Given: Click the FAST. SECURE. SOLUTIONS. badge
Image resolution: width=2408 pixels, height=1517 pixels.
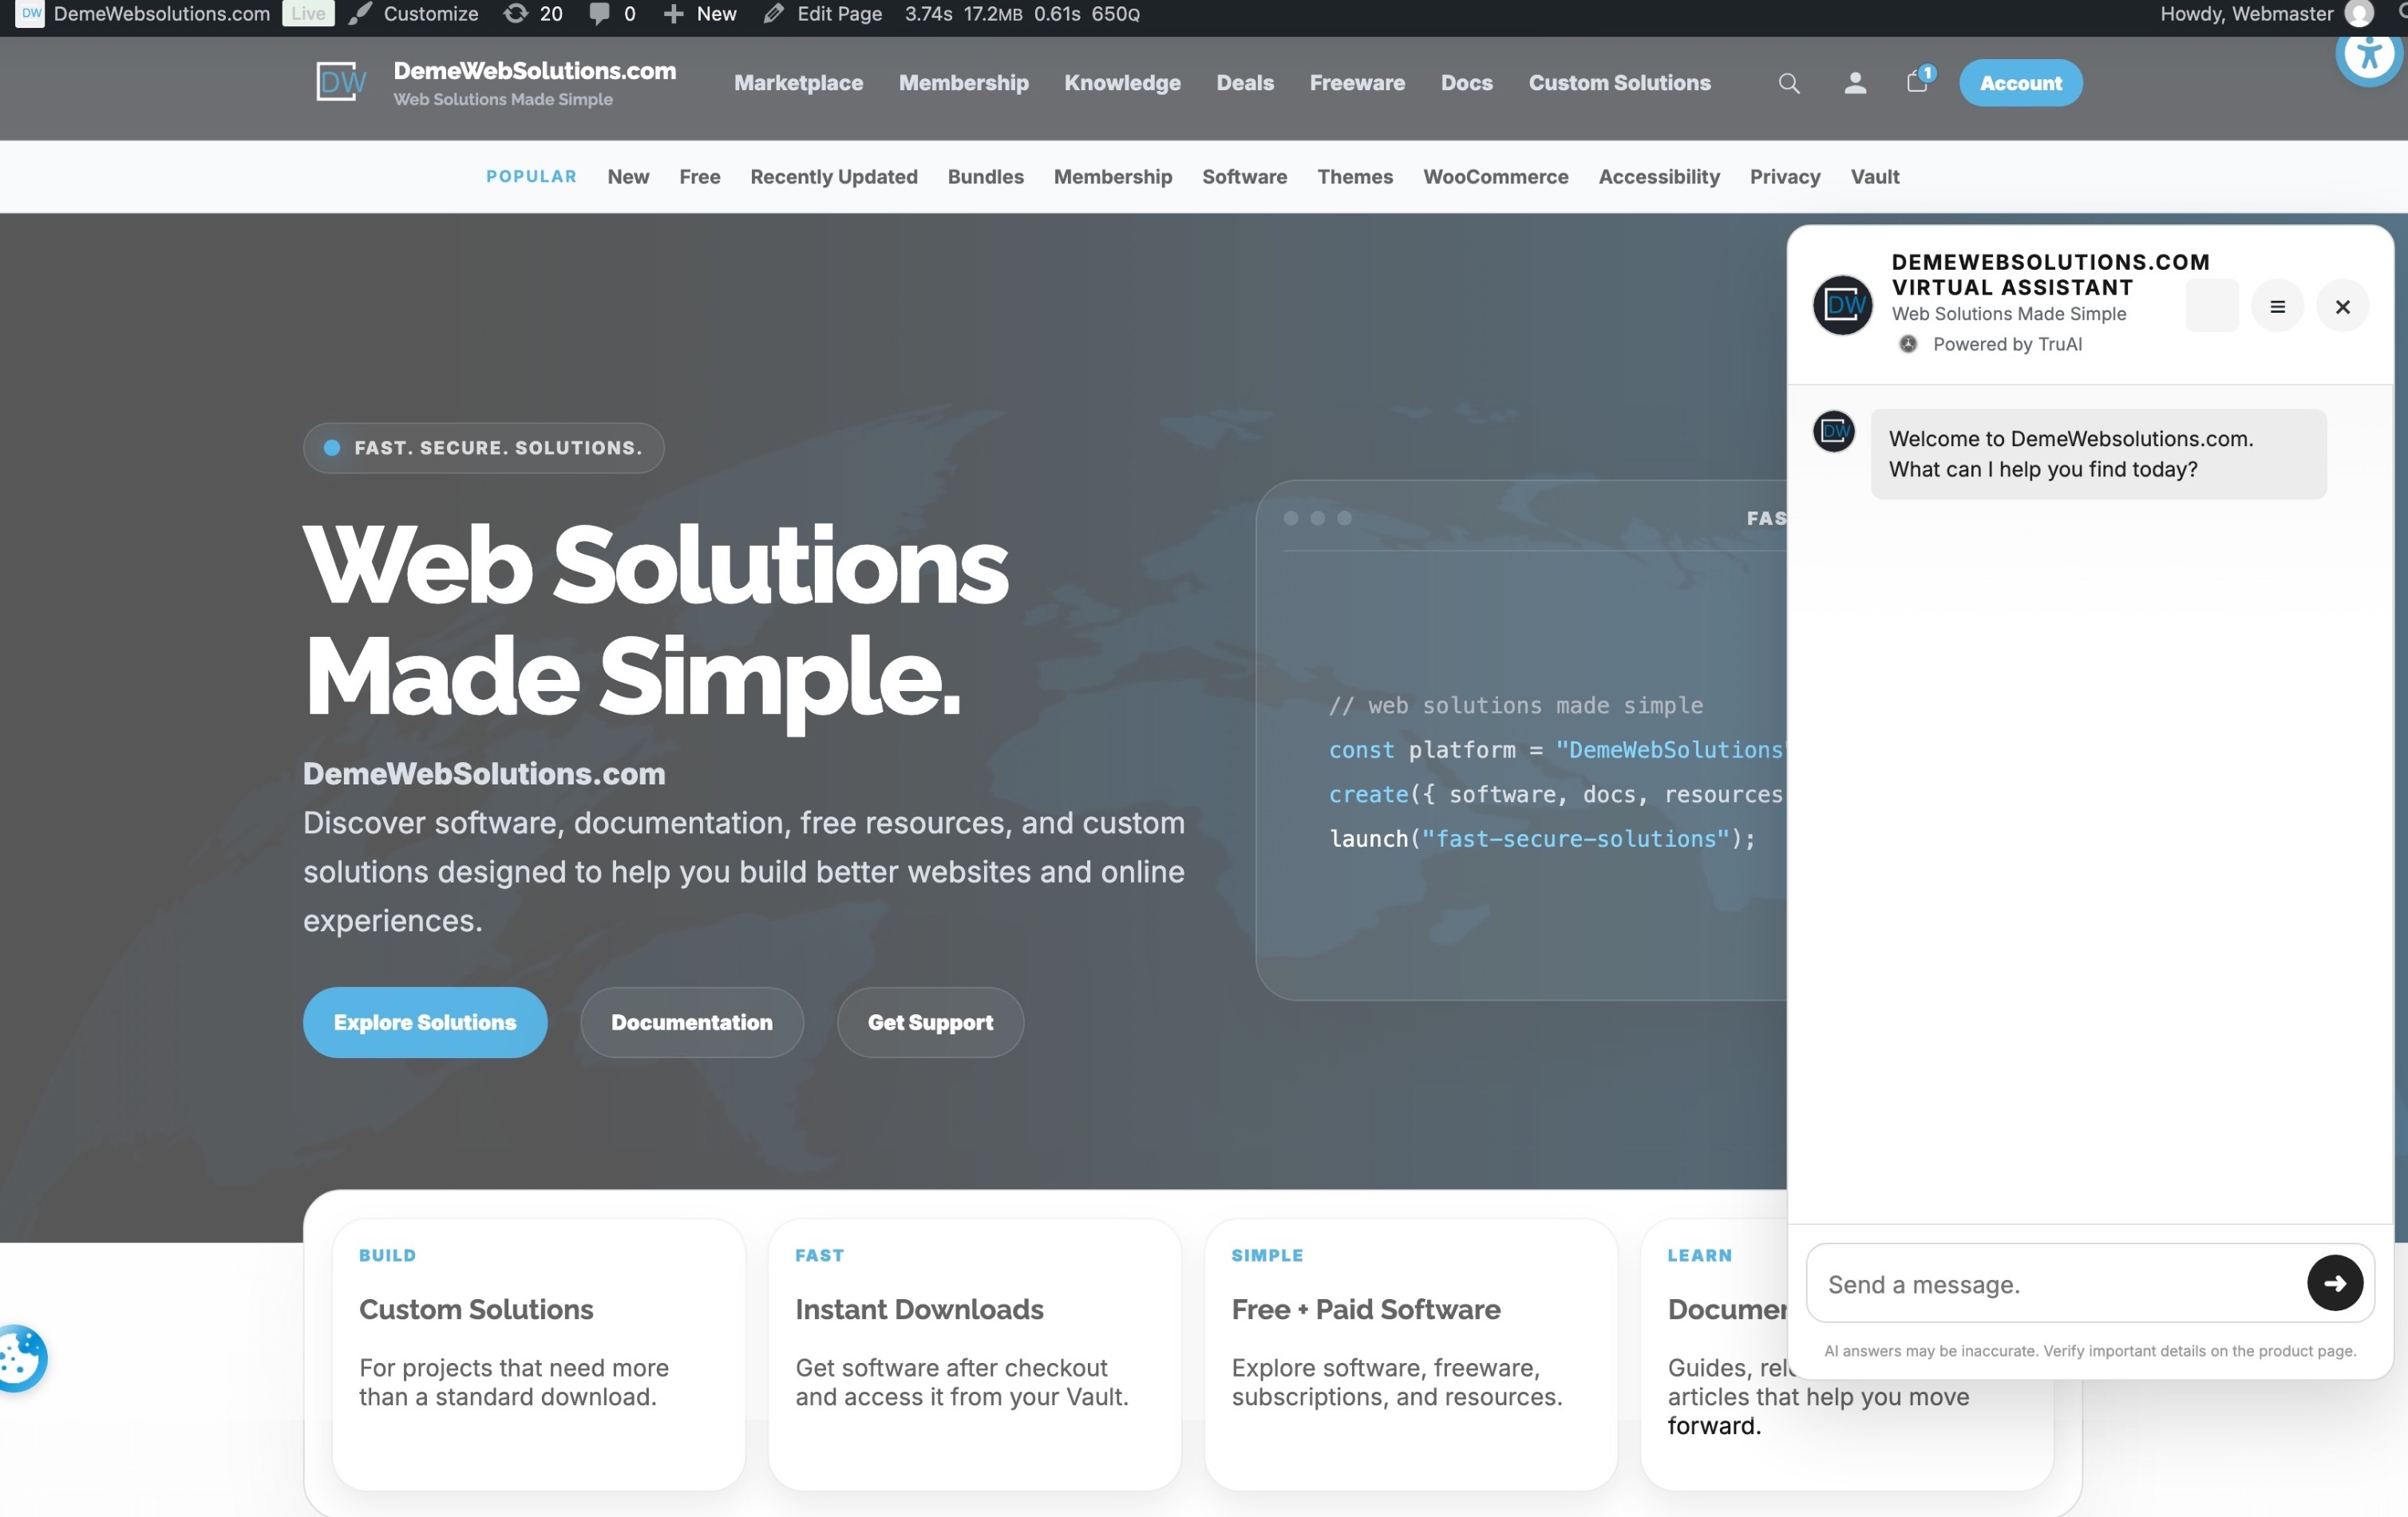Looking at the screenshot, I should [x=484, y=448].
